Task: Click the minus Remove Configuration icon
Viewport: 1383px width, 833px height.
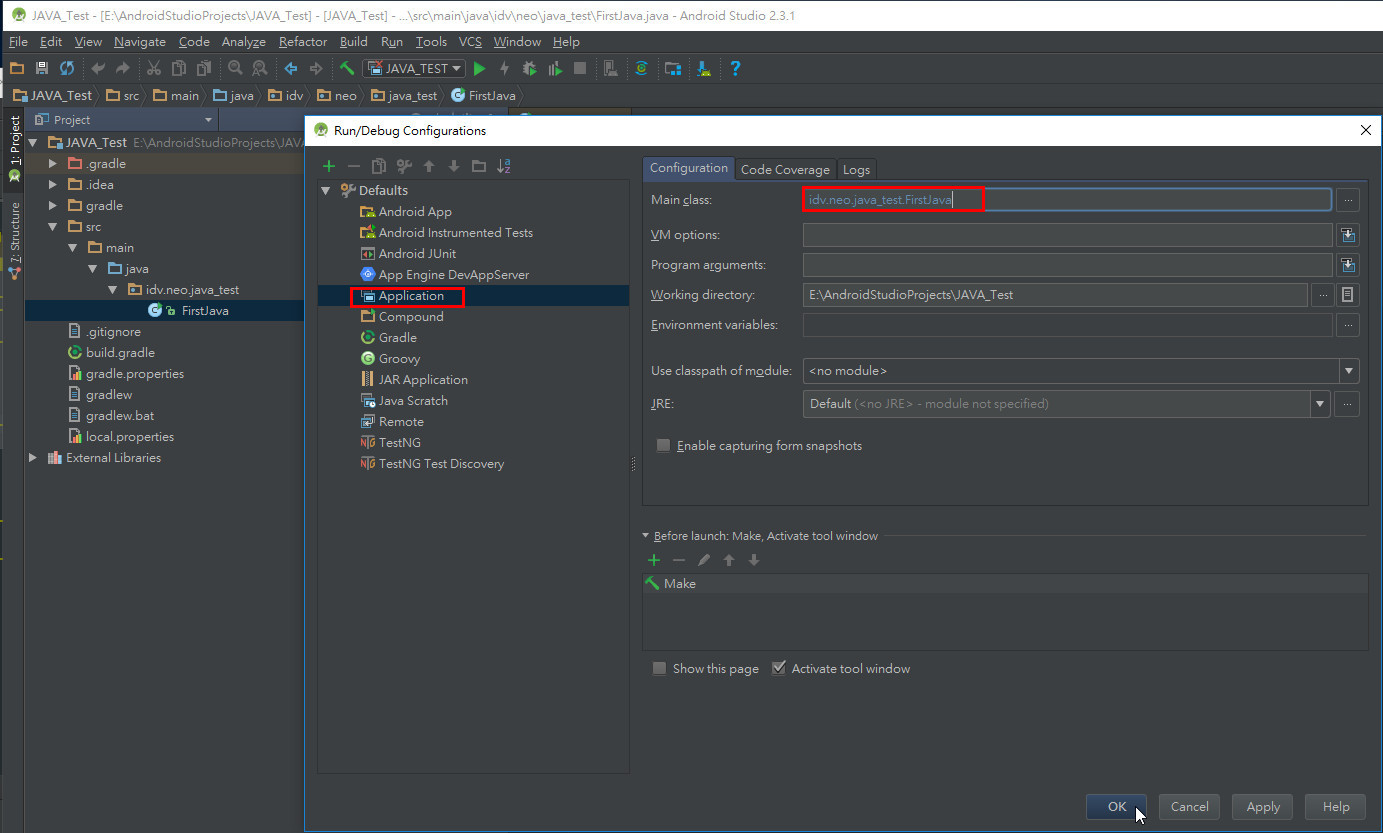Action: [x=353, y=166]
